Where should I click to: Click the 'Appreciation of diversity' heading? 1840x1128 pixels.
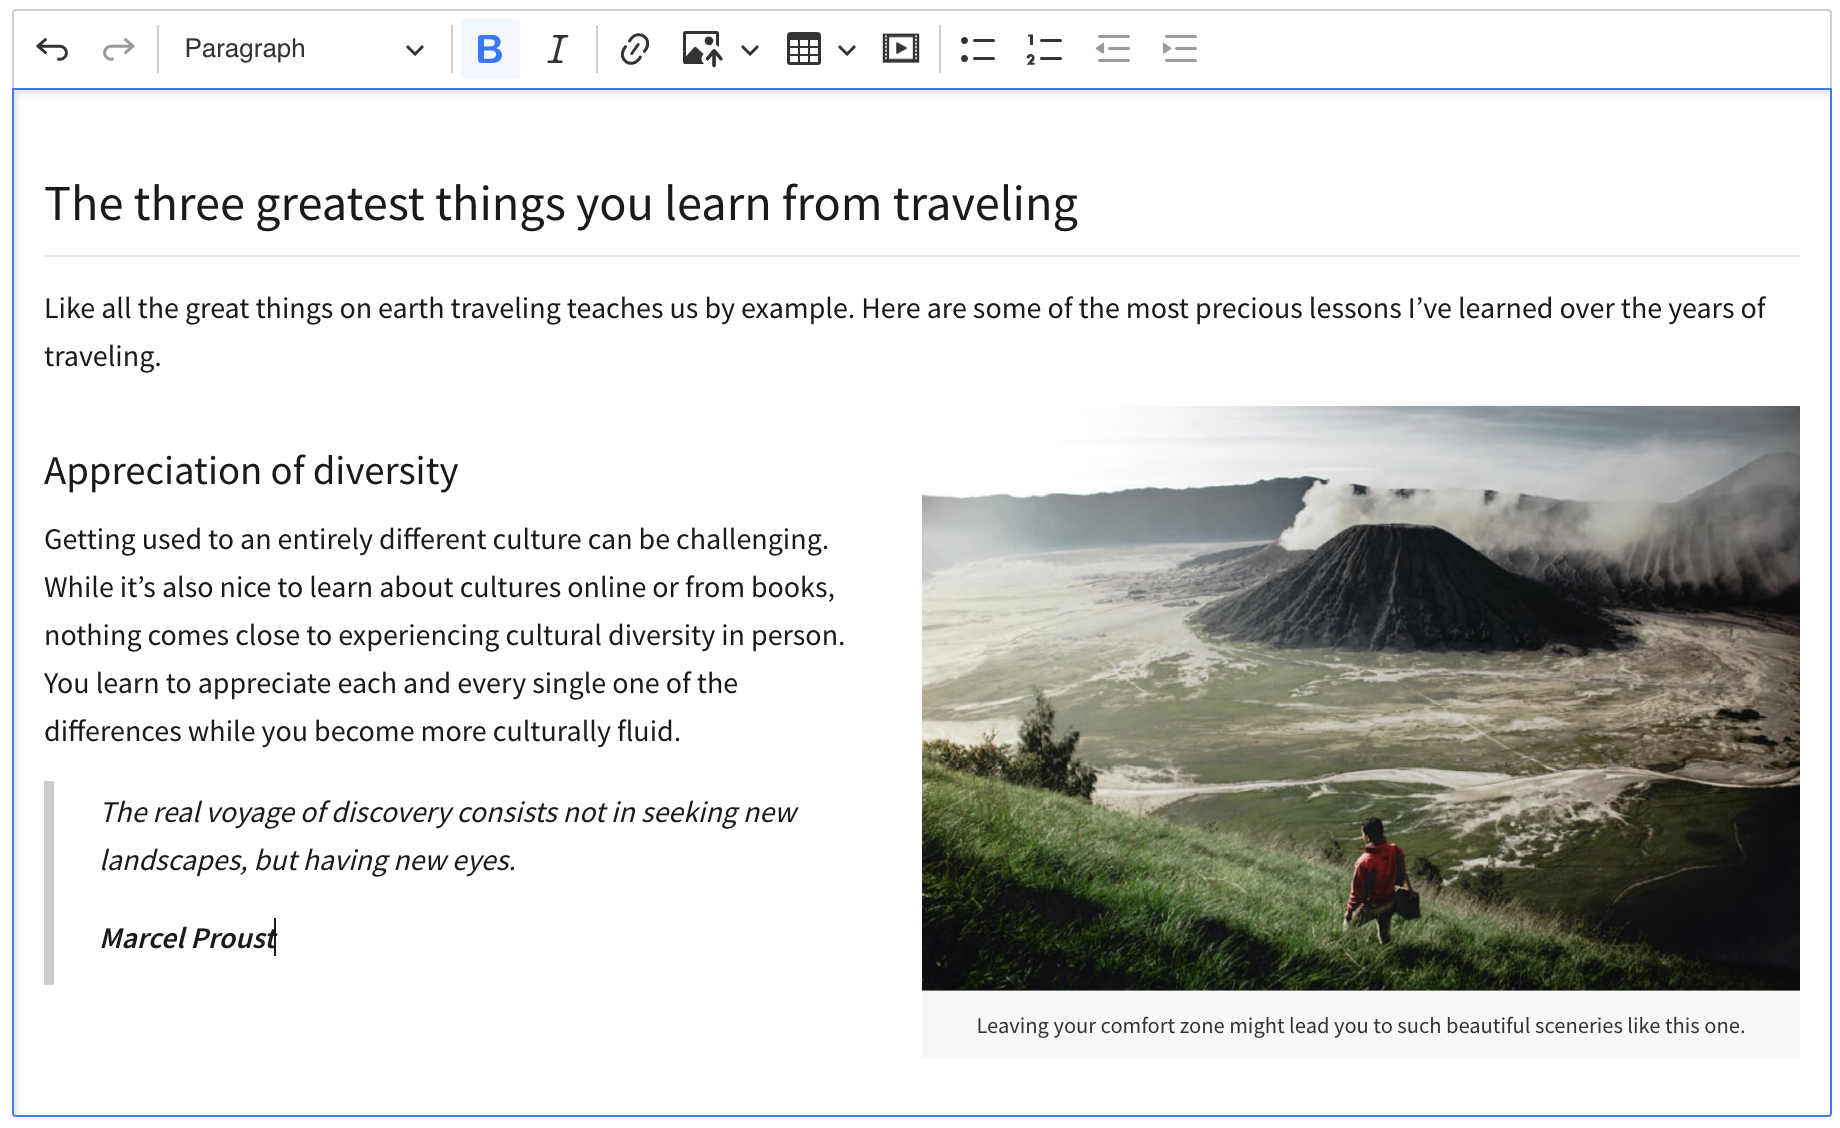click(x=251, y=471)
